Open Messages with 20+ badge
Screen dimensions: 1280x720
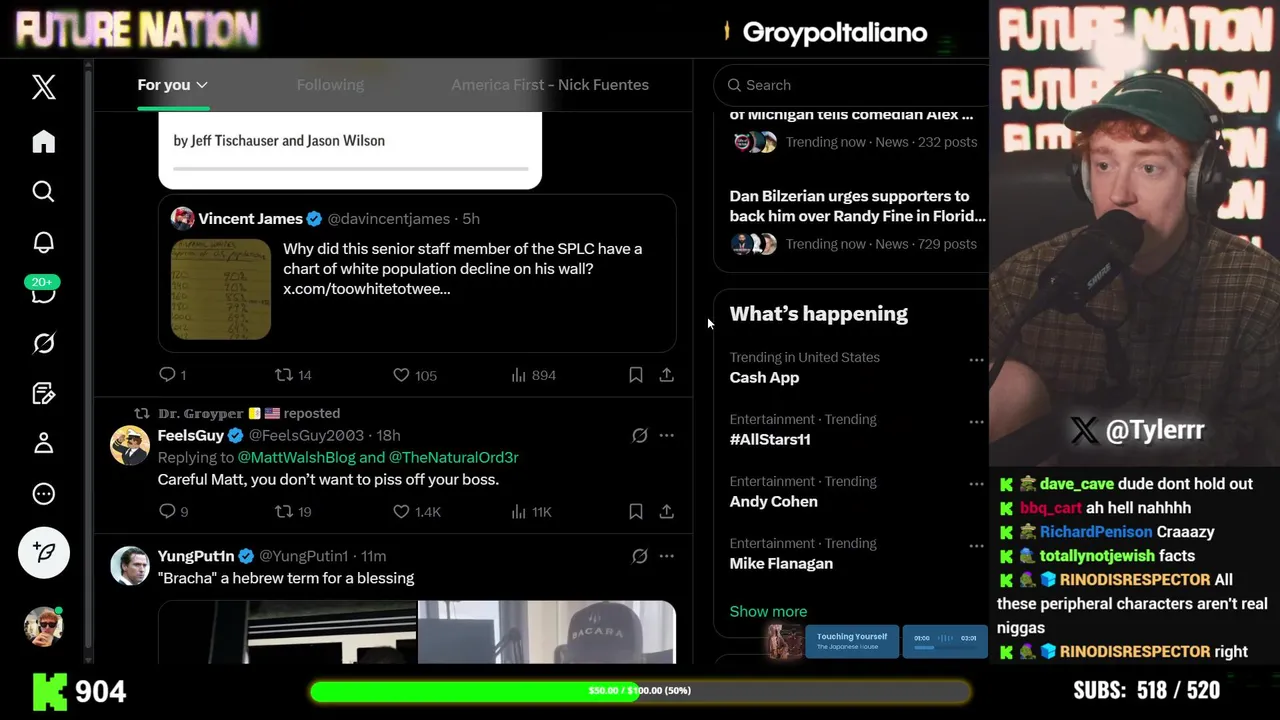(43, 291)
